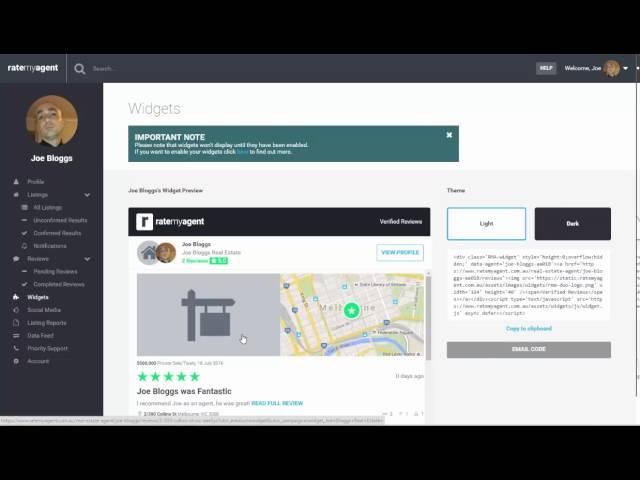The width and height of the screenshot is (640, 480).
Task: Click the Reviews speech bubble icon
Action: coord(16,259)
